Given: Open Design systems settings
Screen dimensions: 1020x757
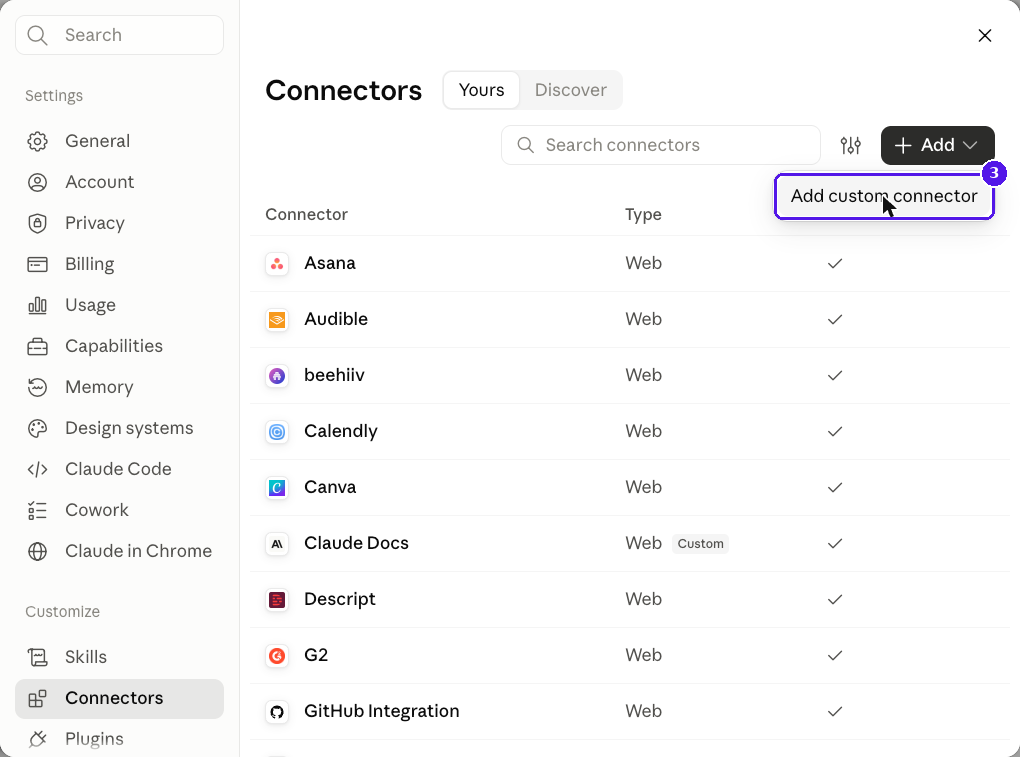Looking at the screenshot, I should pos(120,428).
